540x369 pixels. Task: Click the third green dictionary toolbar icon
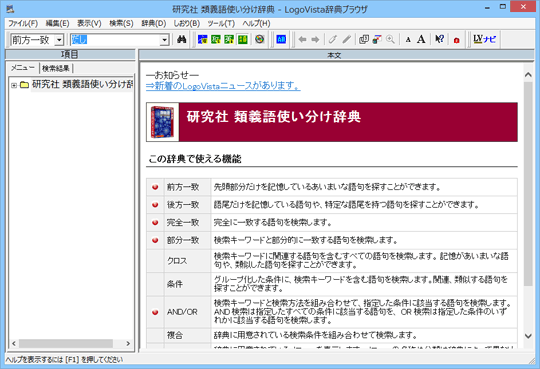242,39
